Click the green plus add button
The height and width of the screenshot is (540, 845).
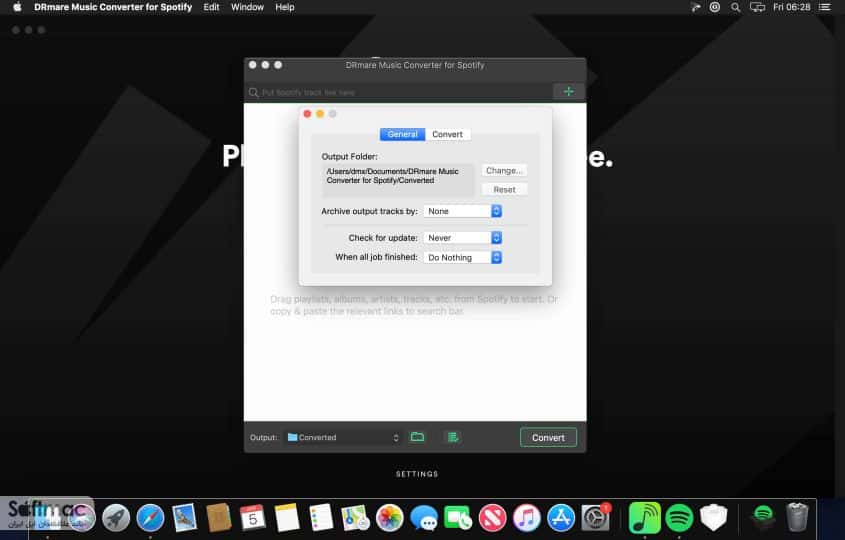tap(569, 92)
